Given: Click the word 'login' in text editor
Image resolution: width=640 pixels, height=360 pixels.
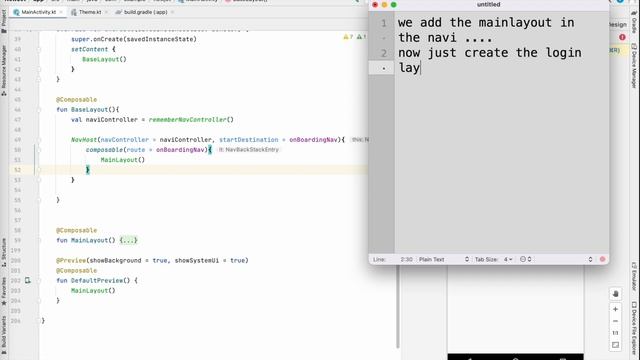Looking at the screenshot, I should (x=563, y=53).
